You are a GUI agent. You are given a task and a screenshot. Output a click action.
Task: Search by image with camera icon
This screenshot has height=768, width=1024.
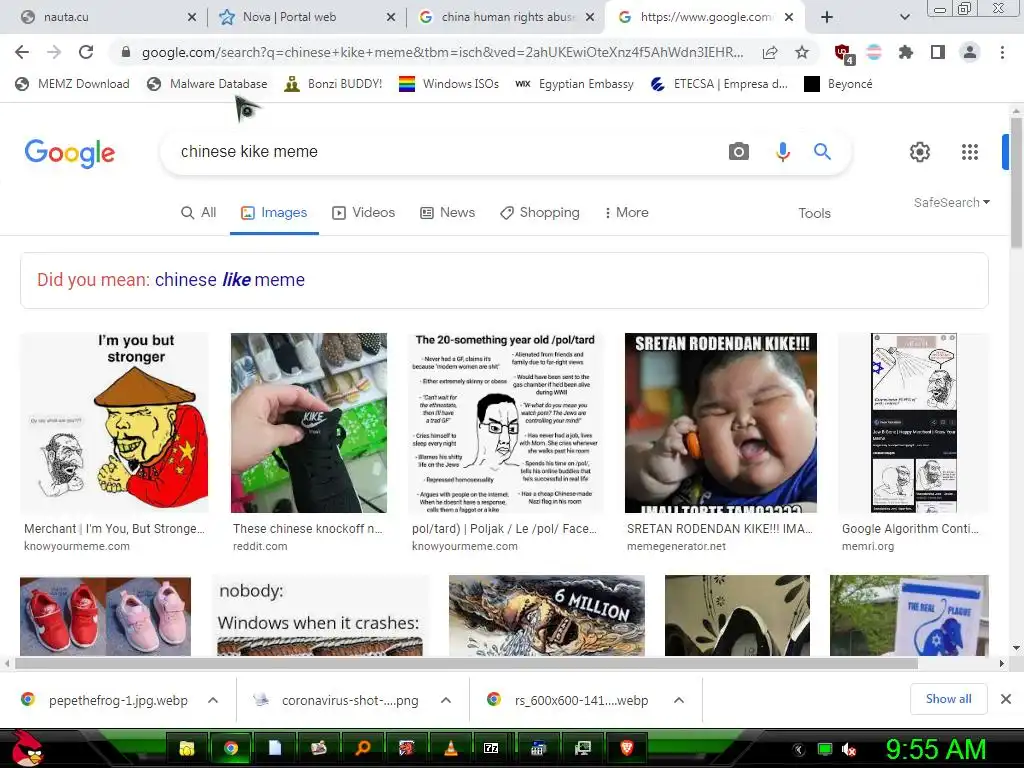(739, 152)
